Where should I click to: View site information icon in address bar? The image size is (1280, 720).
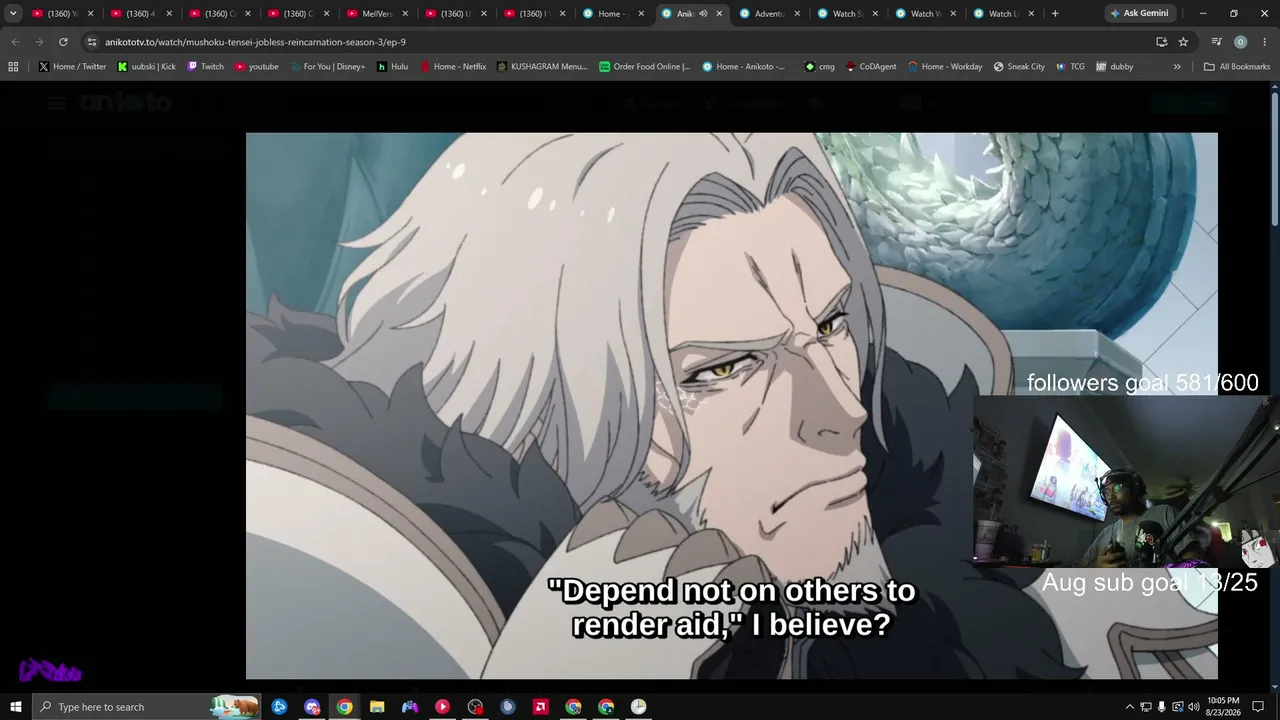(x=92, y=42)
